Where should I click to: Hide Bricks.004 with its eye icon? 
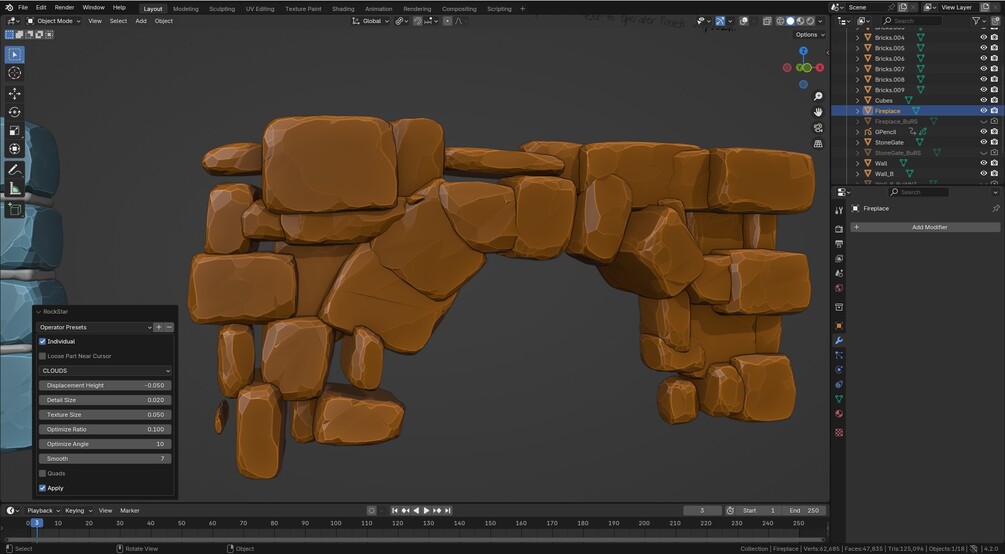pos(983,37)
